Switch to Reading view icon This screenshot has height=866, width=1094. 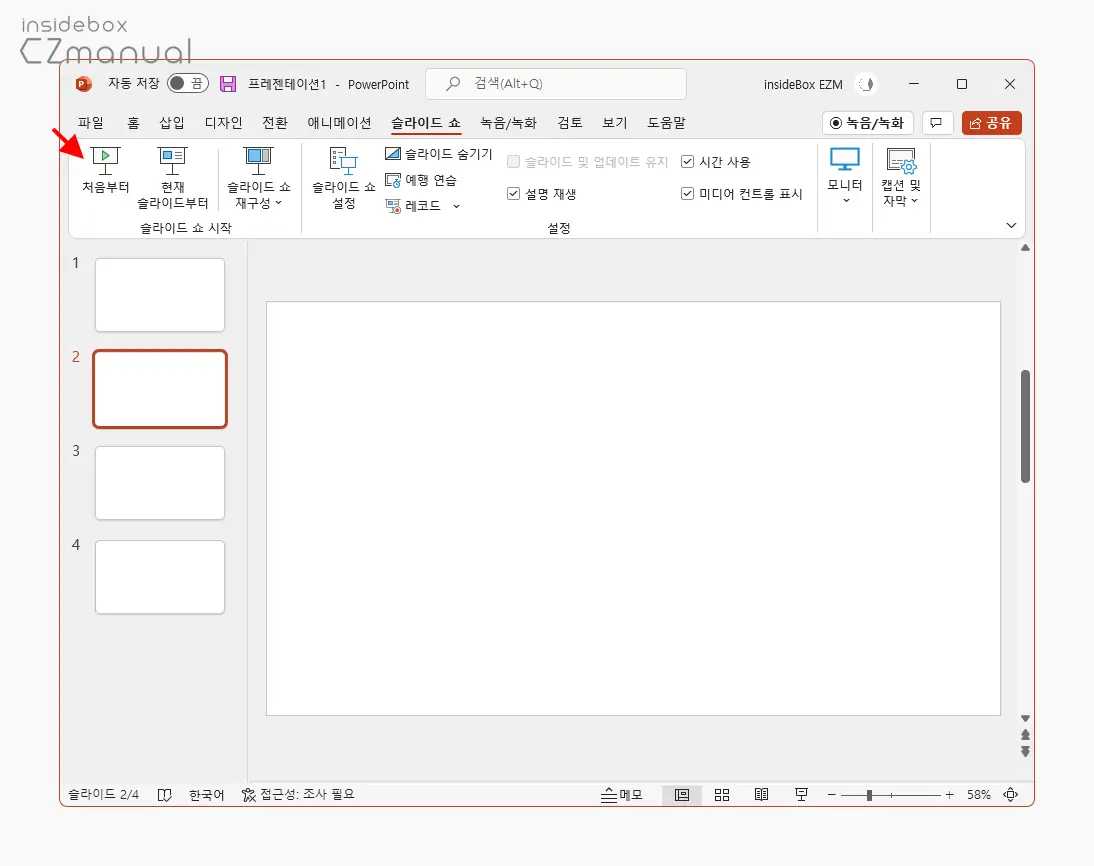pos(761,795)
